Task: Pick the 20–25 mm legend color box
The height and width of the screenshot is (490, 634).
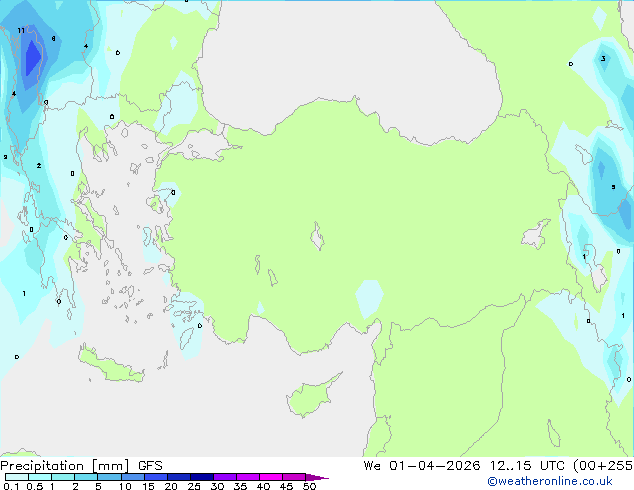Action: tap(179, 477)
